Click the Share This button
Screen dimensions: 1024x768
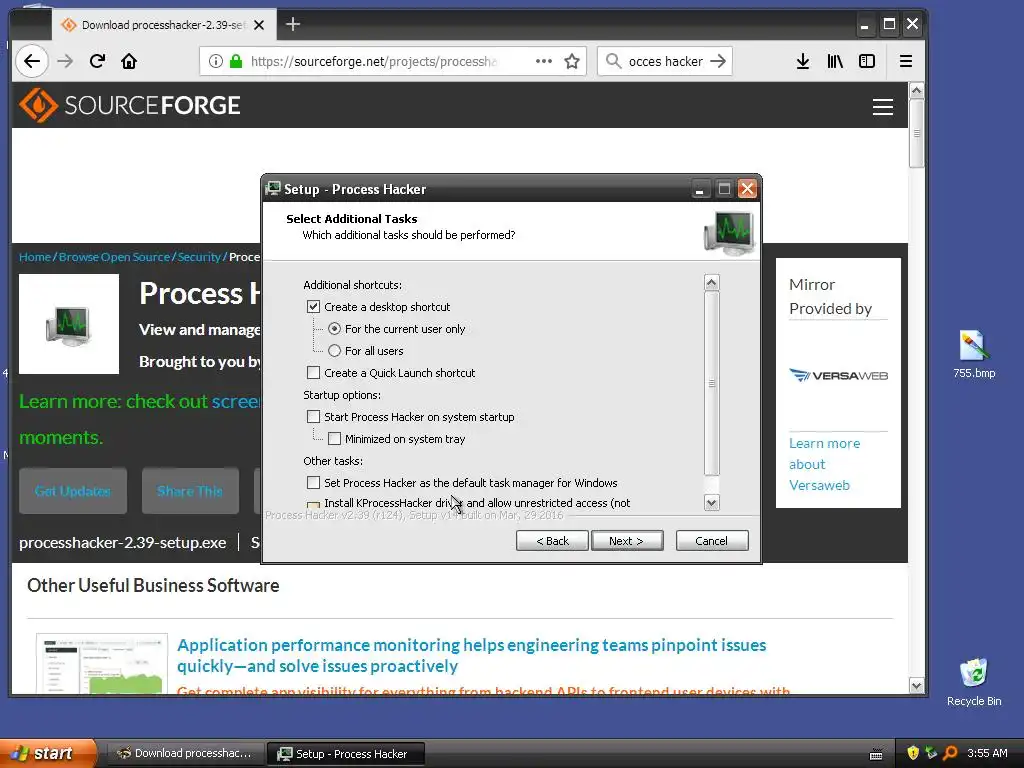tap(189, 490)
